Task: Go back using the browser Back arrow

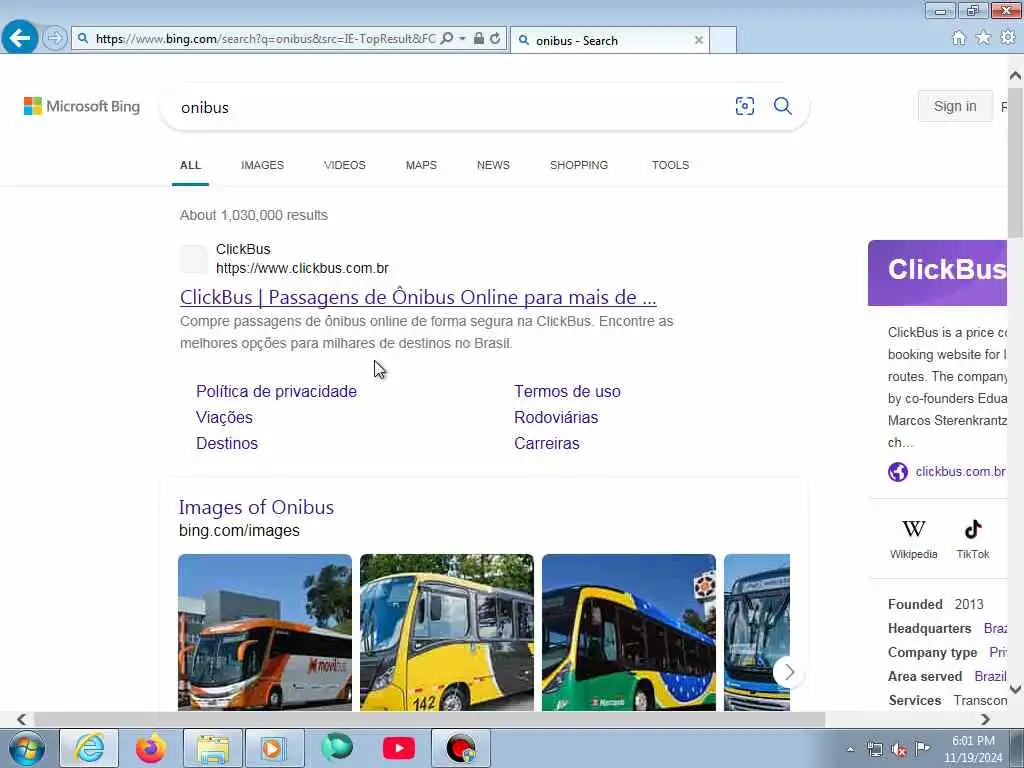Action: click(x=20, y=38)
